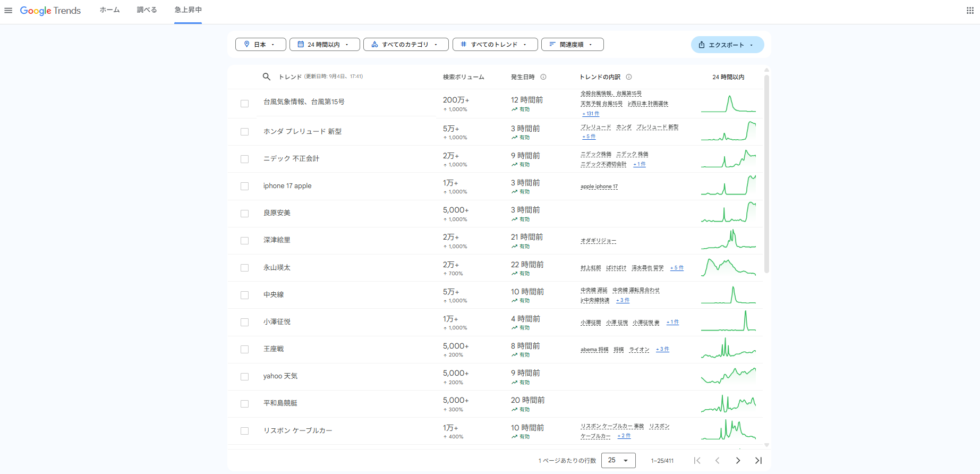The height and width of the screenshot is (474, 980).
Task: Select checkbox for 台風気象情報、台風第15号
Action: [244, 104]
